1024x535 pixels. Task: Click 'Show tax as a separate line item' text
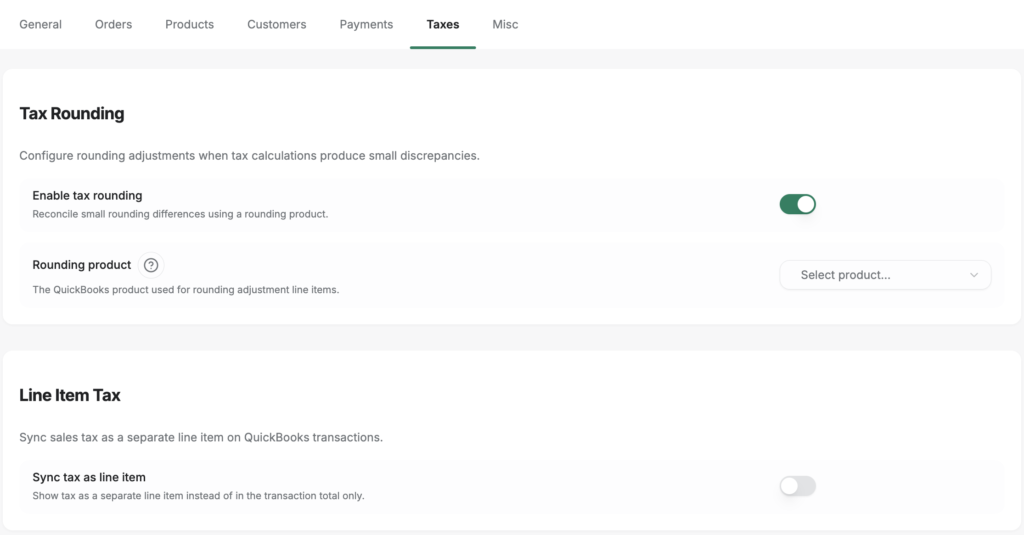199,496
